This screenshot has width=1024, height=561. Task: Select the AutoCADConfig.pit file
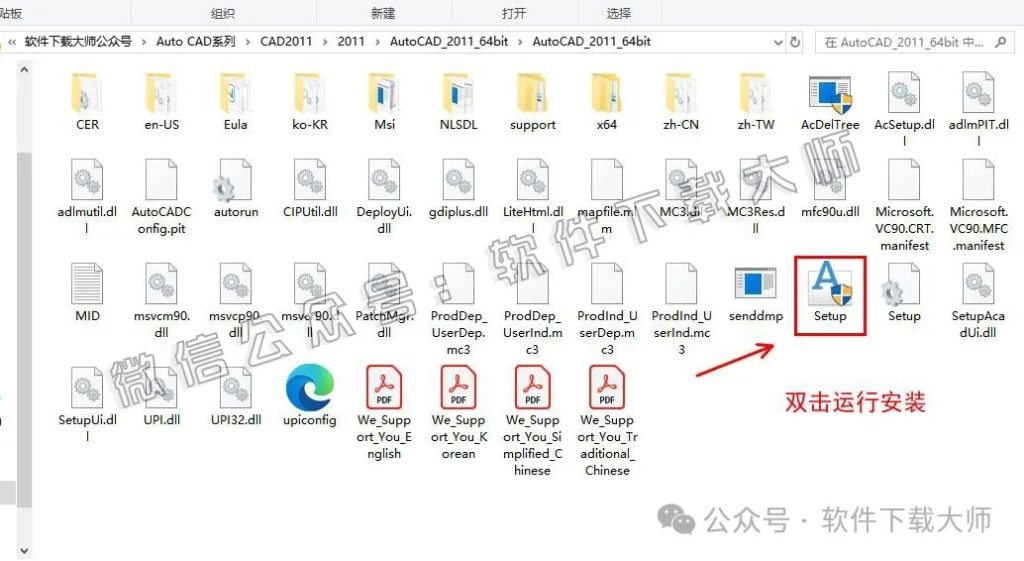[161, 196]
